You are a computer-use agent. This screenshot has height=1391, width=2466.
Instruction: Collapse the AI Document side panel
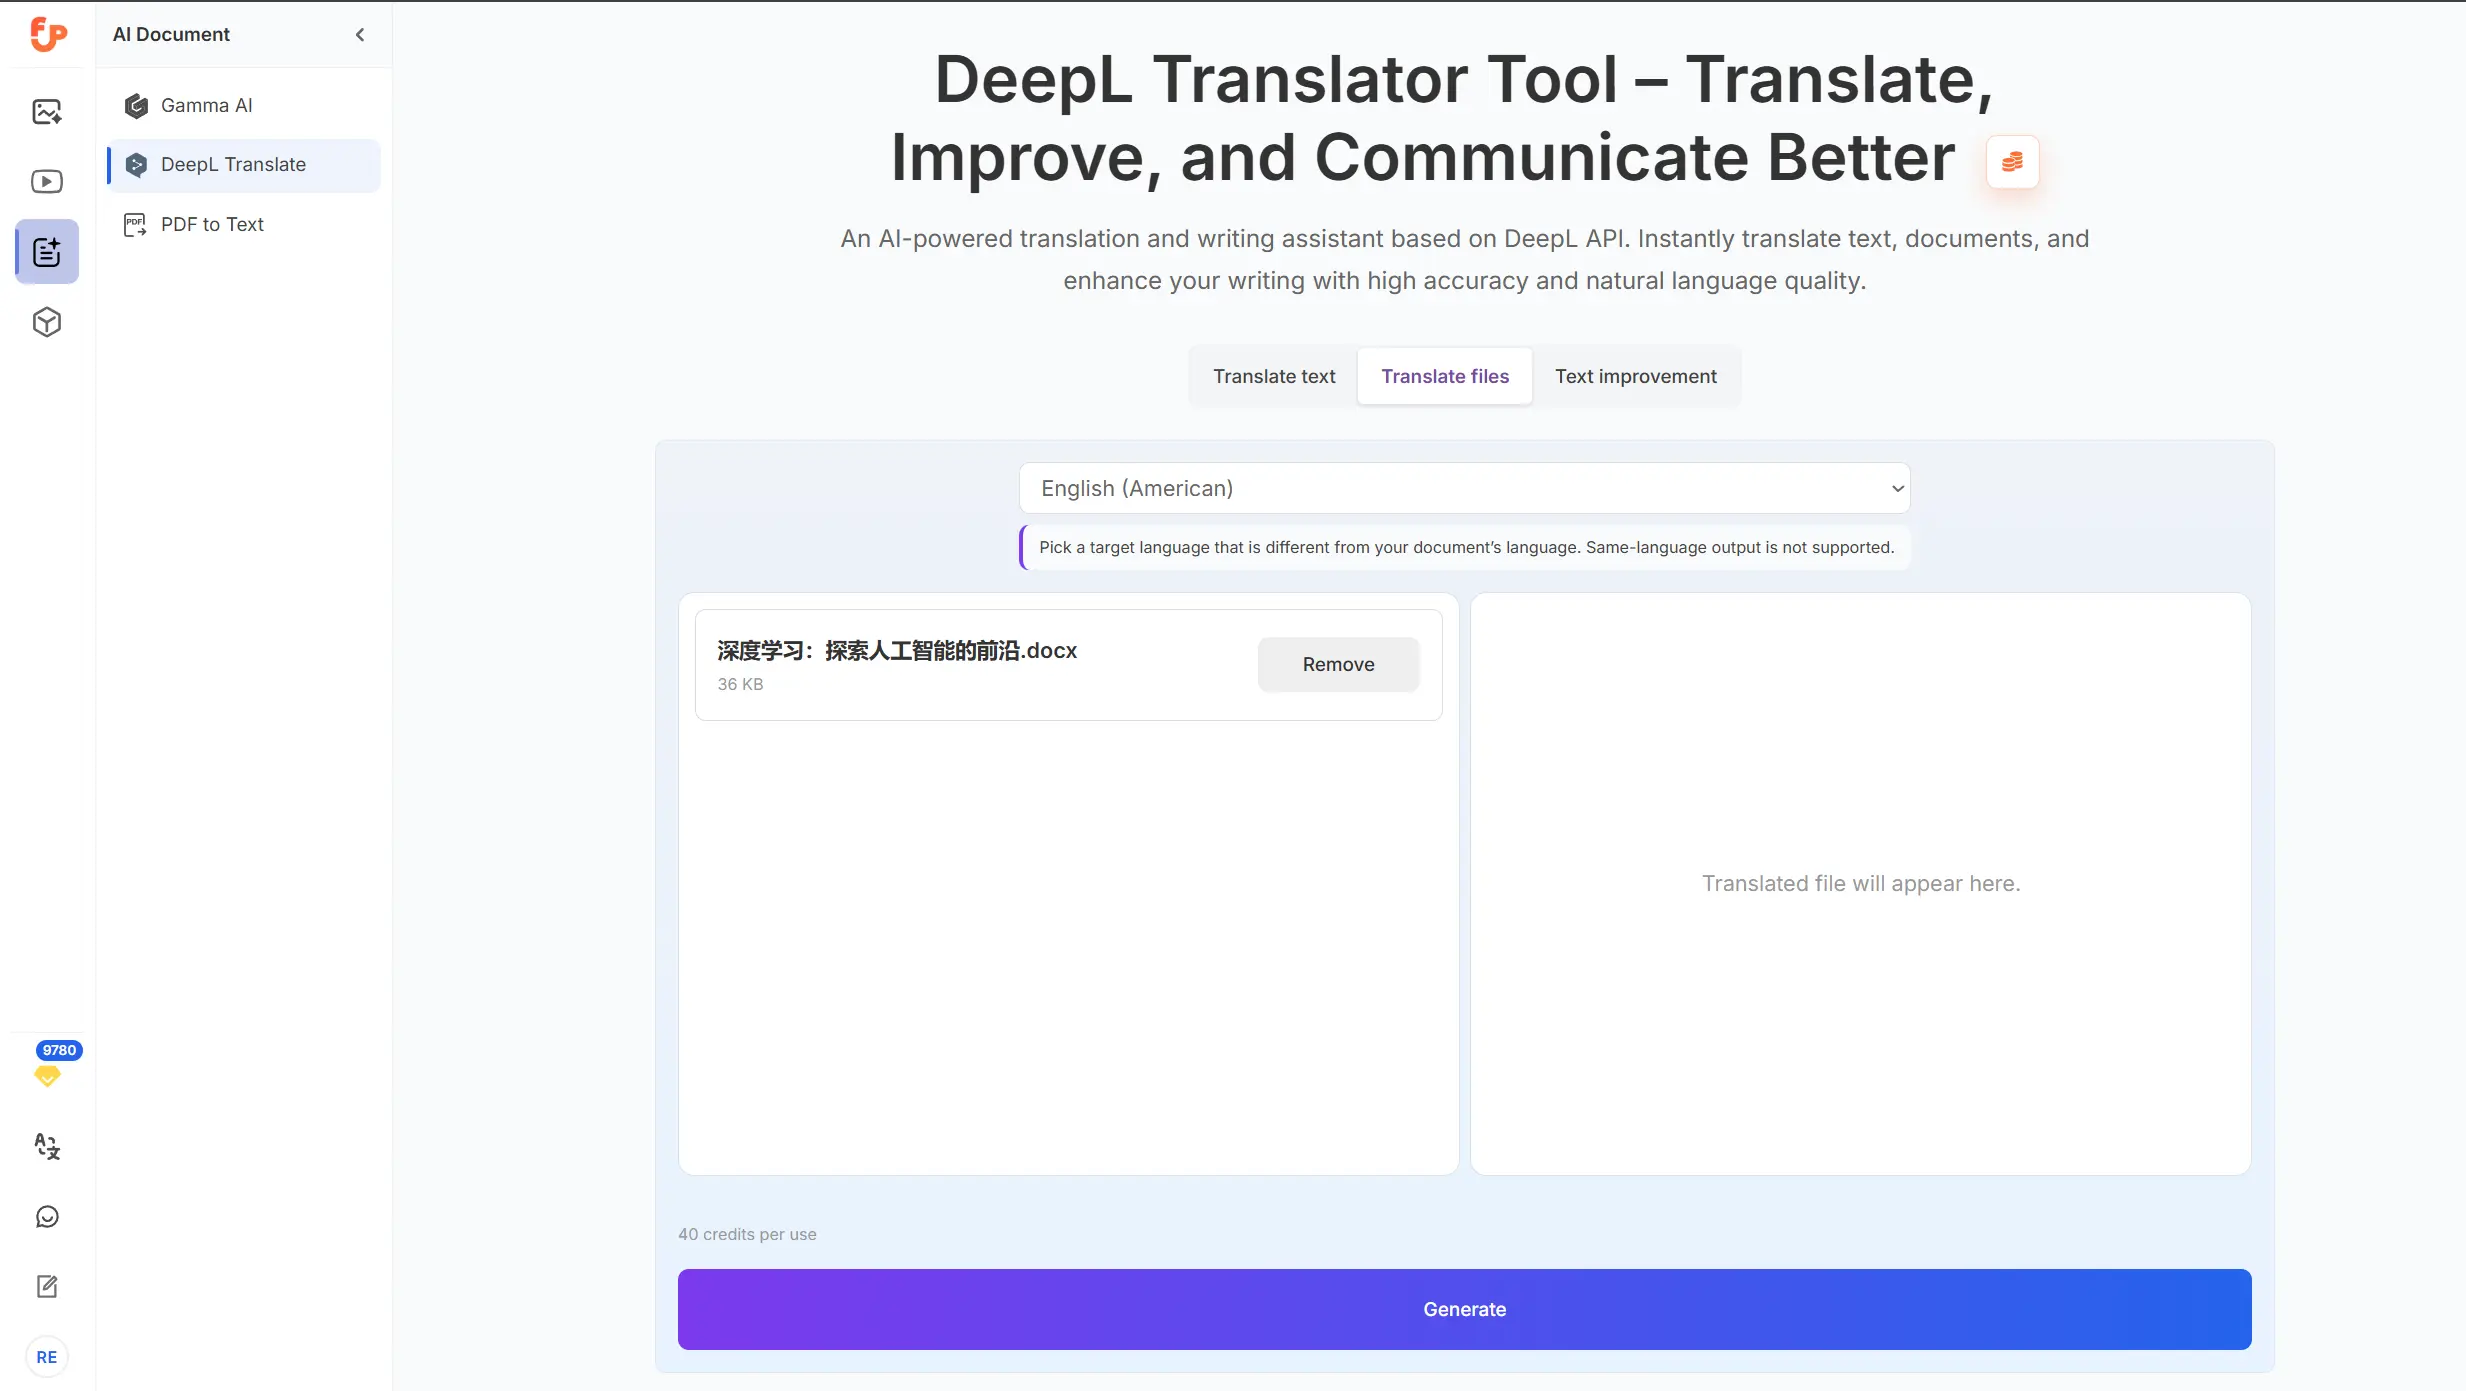coord(360,34)
